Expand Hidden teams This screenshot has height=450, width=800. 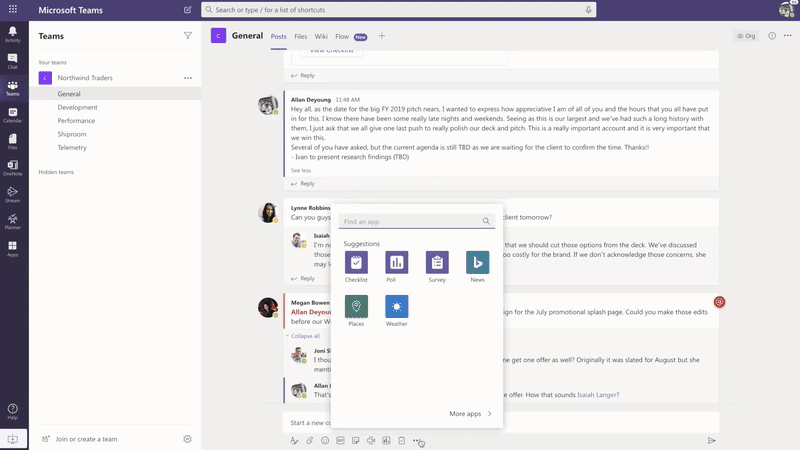(56, 172)
